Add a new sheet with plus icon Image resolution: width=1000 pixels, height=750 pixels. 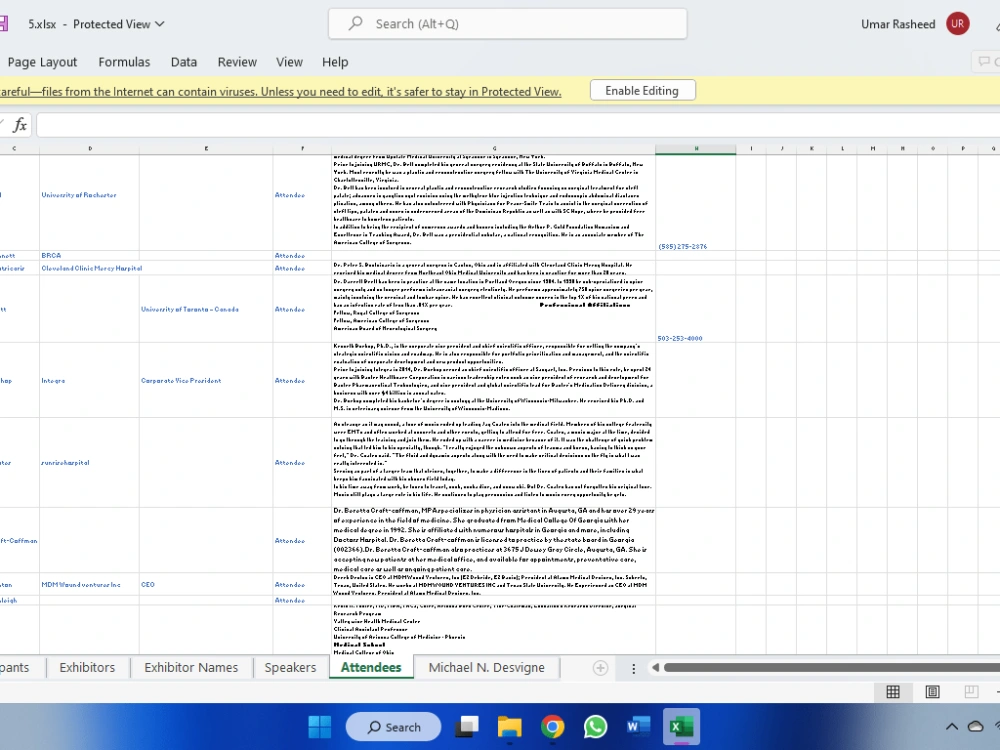point(599,668)
